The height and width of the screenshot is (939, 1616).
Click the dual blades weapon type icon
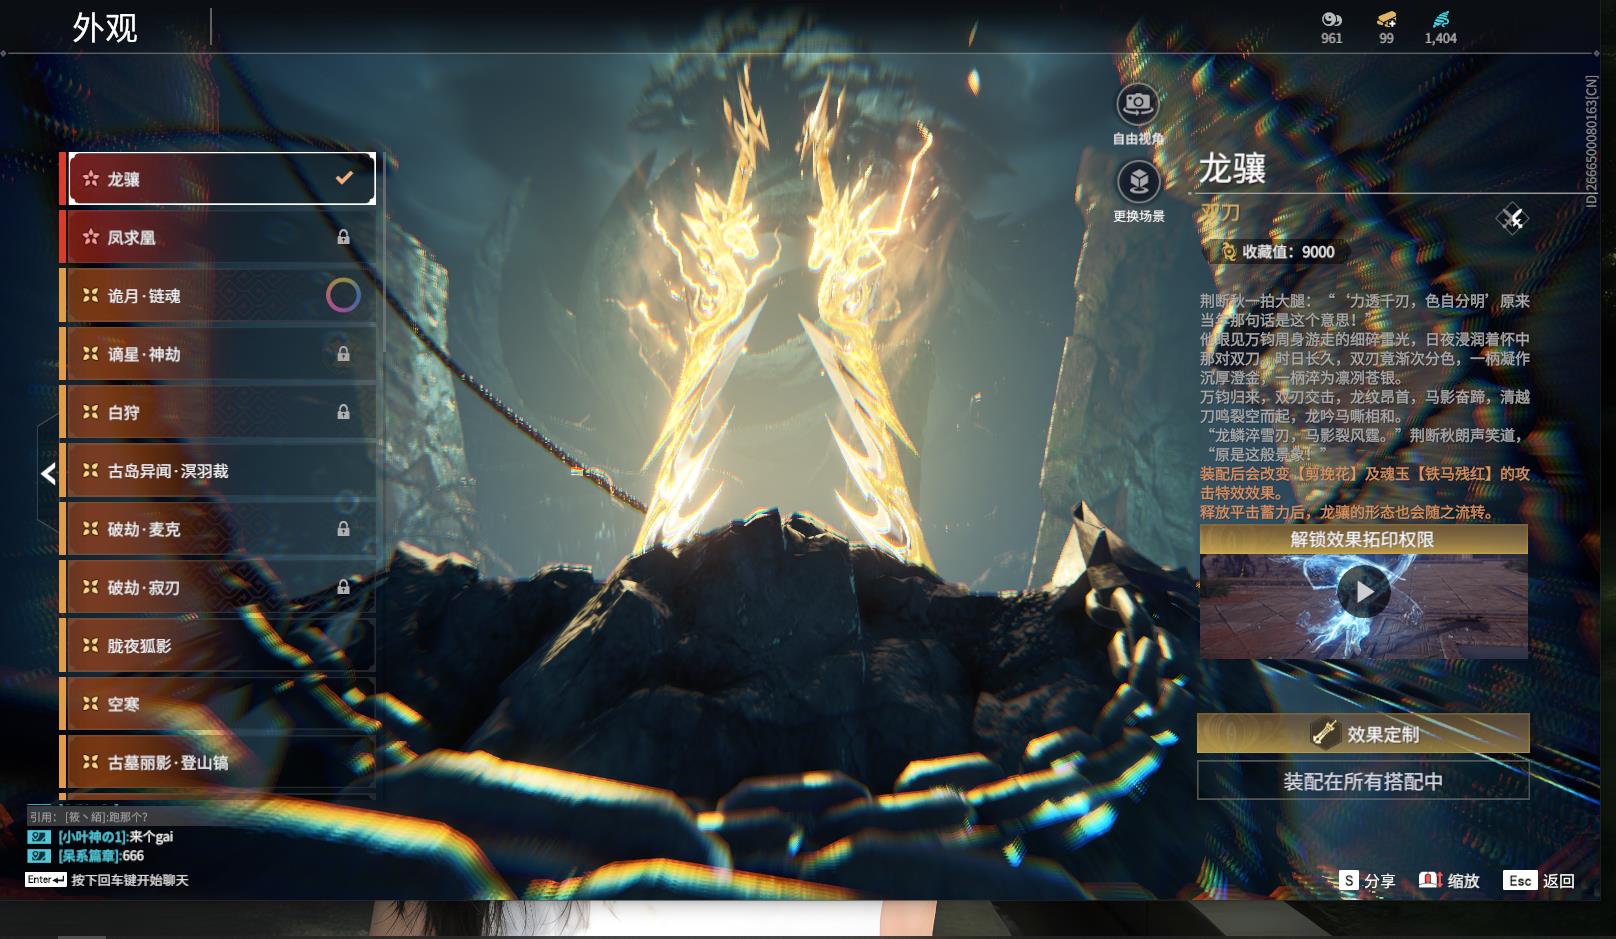[x=1512, y=218]
